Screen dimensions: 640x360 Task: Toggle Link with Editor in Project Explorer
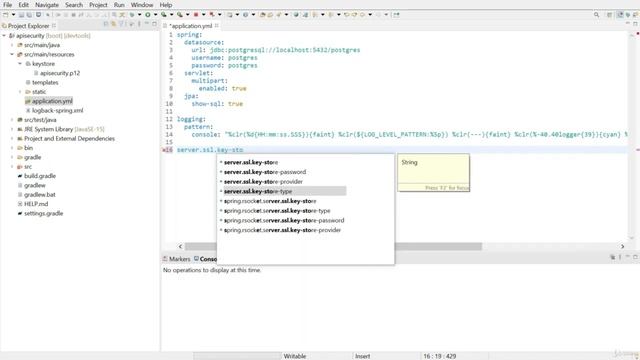click(114, 24)
